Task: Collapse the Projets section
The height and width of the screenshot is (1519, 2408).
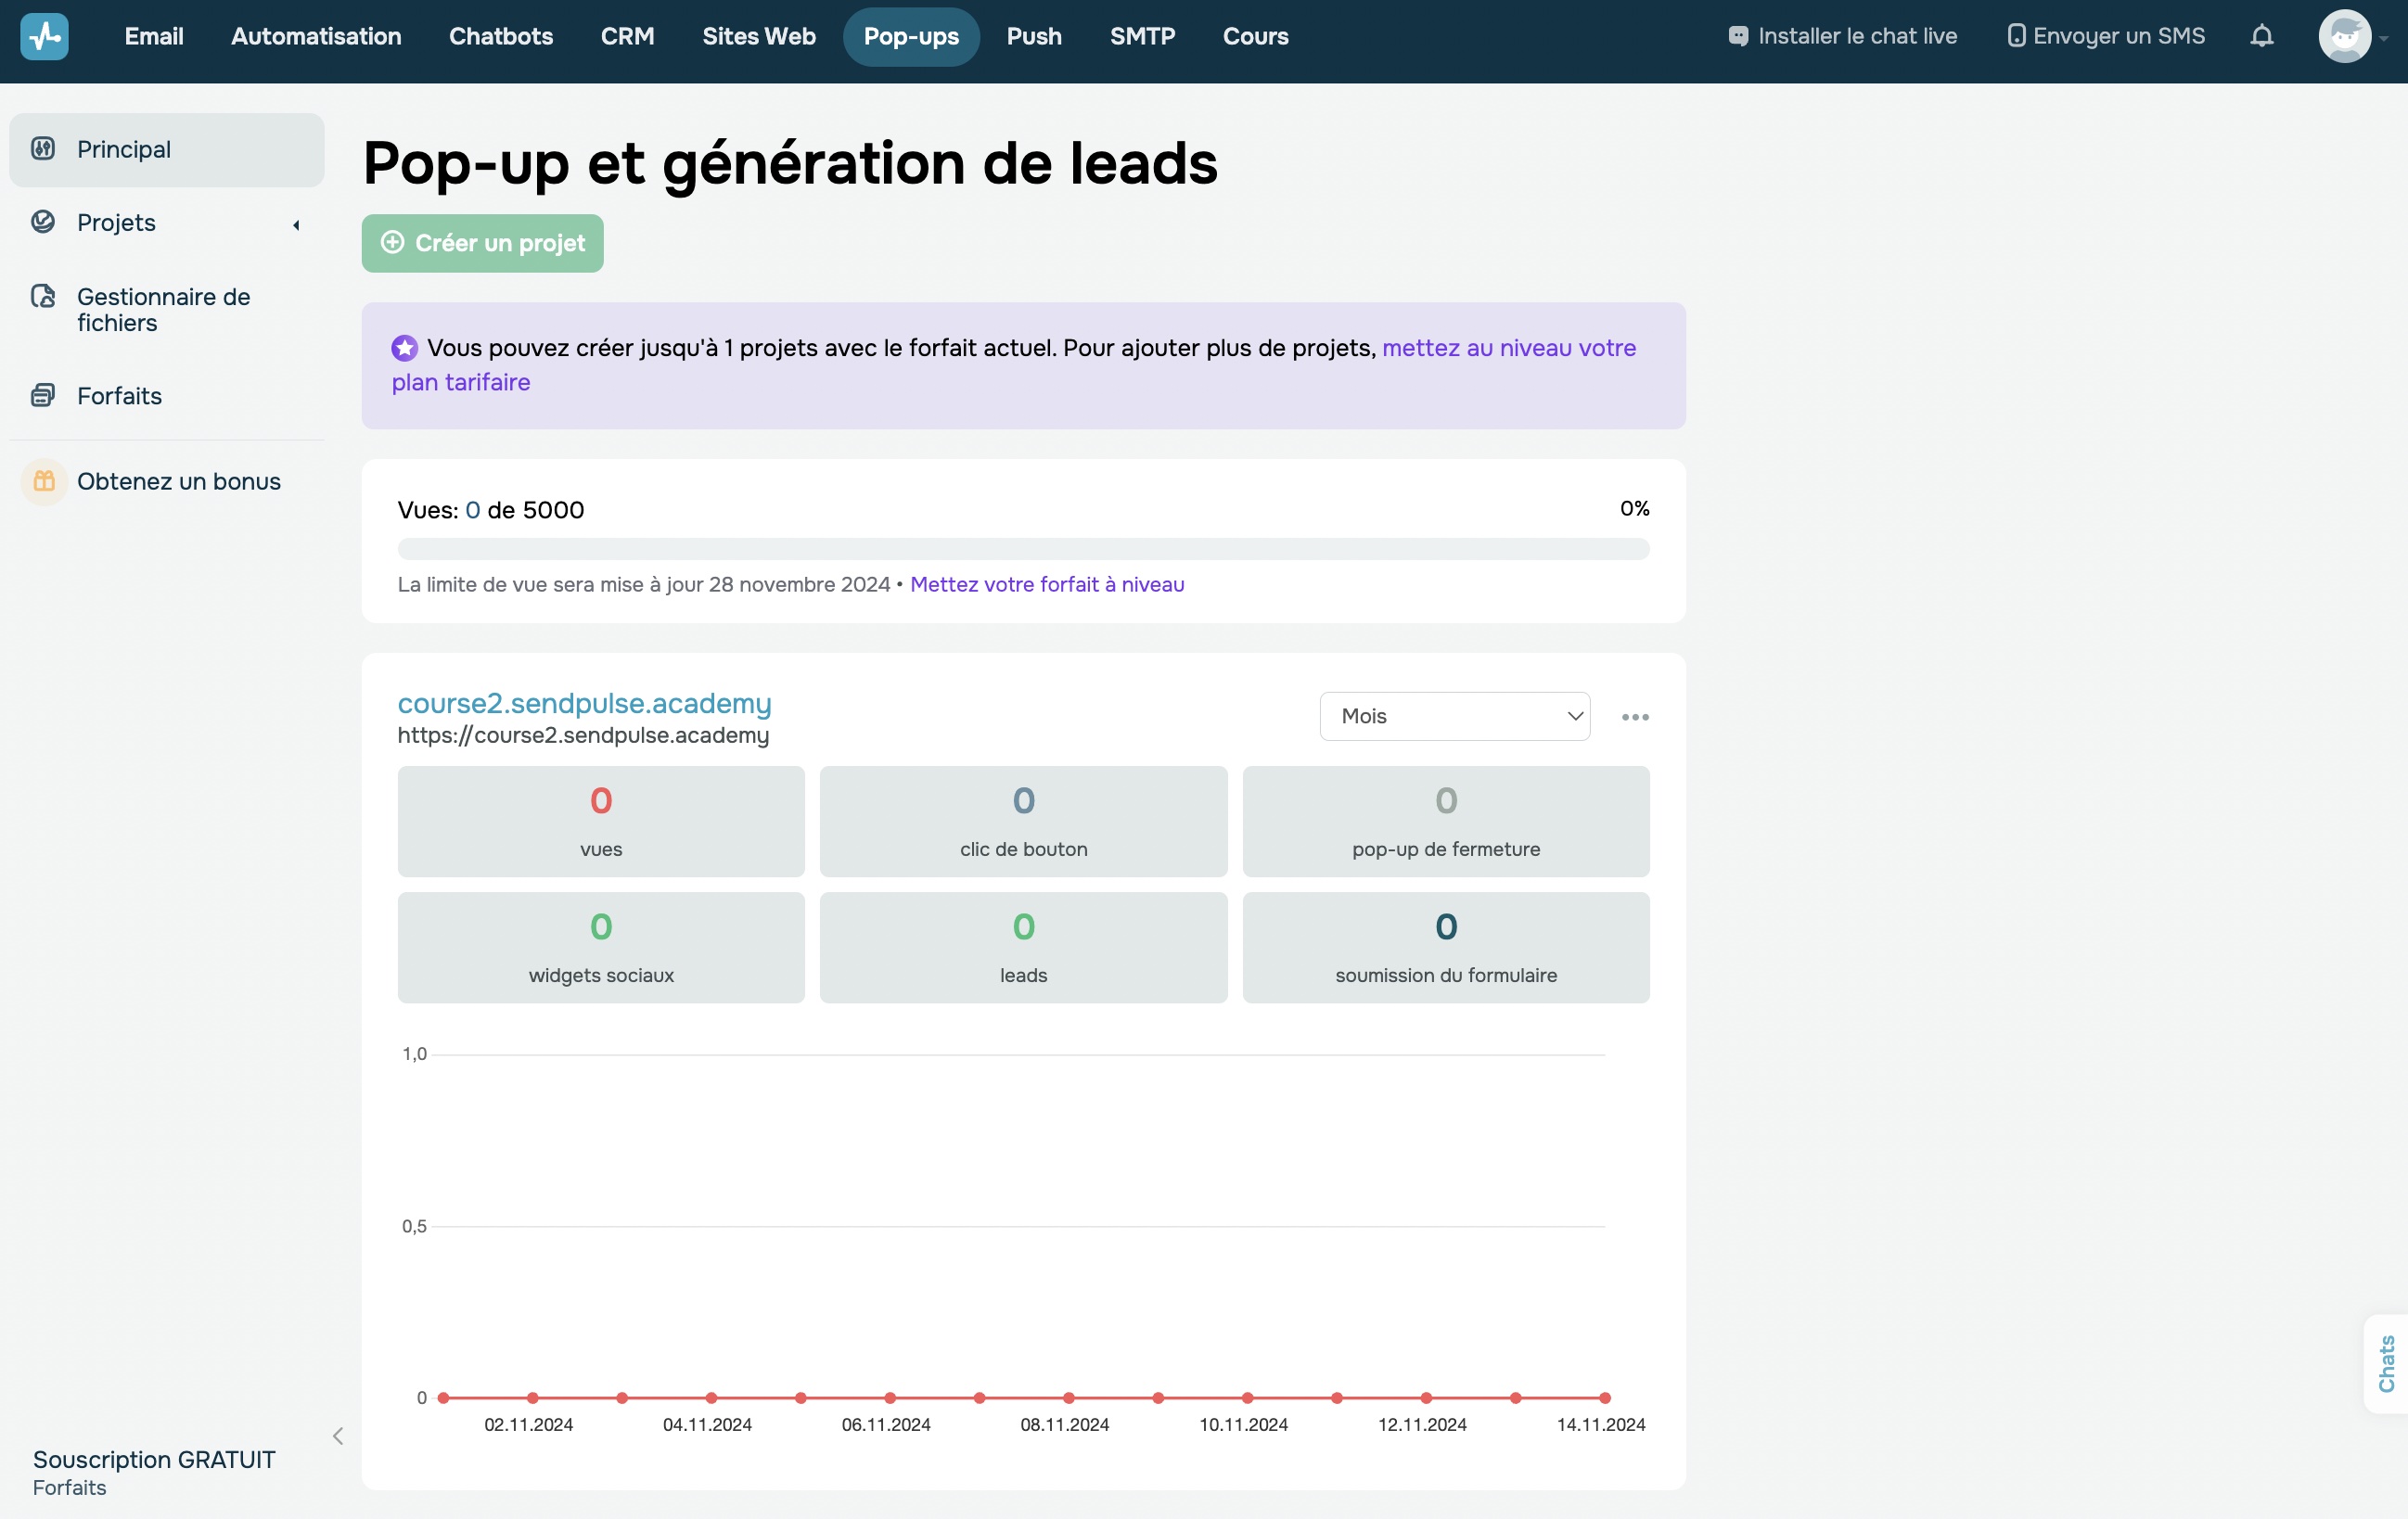Action: click(x=296, y=225)
